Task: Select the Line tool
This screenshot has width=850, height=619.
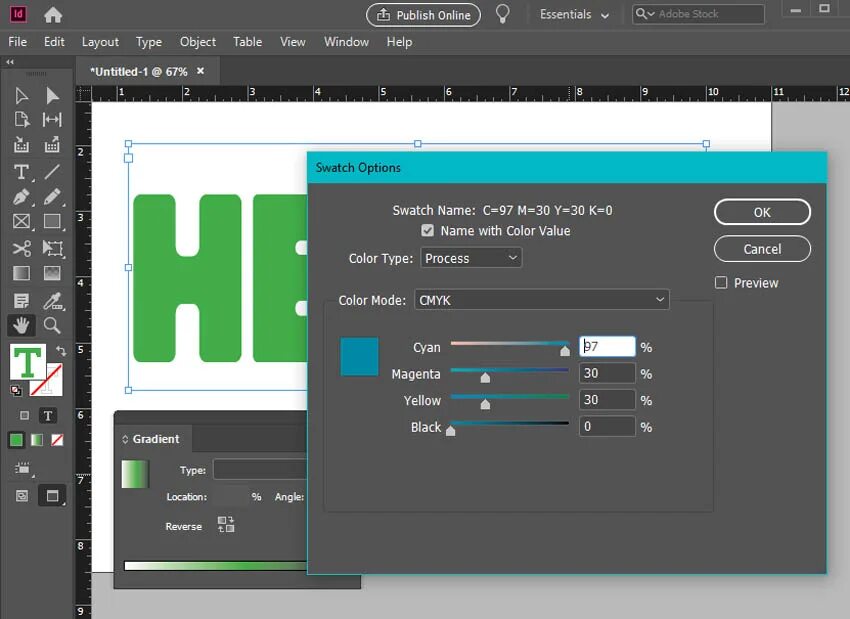Action: point(52,171)
